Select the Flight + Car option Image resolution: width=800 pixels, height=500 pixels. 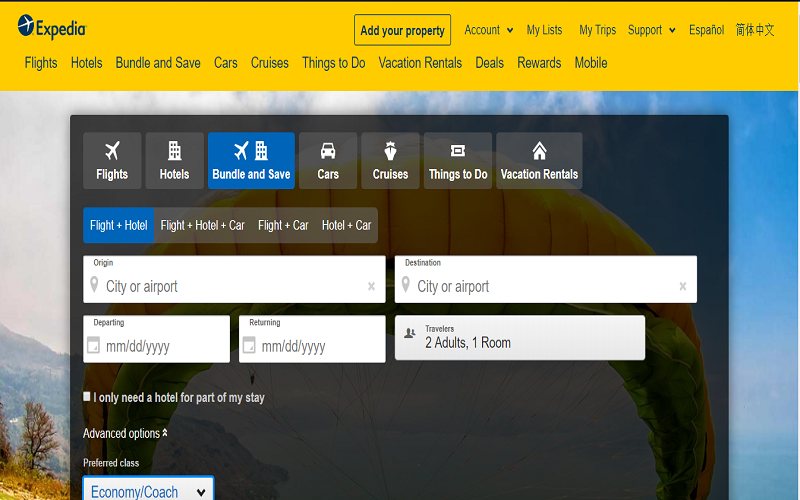point(283,225)
